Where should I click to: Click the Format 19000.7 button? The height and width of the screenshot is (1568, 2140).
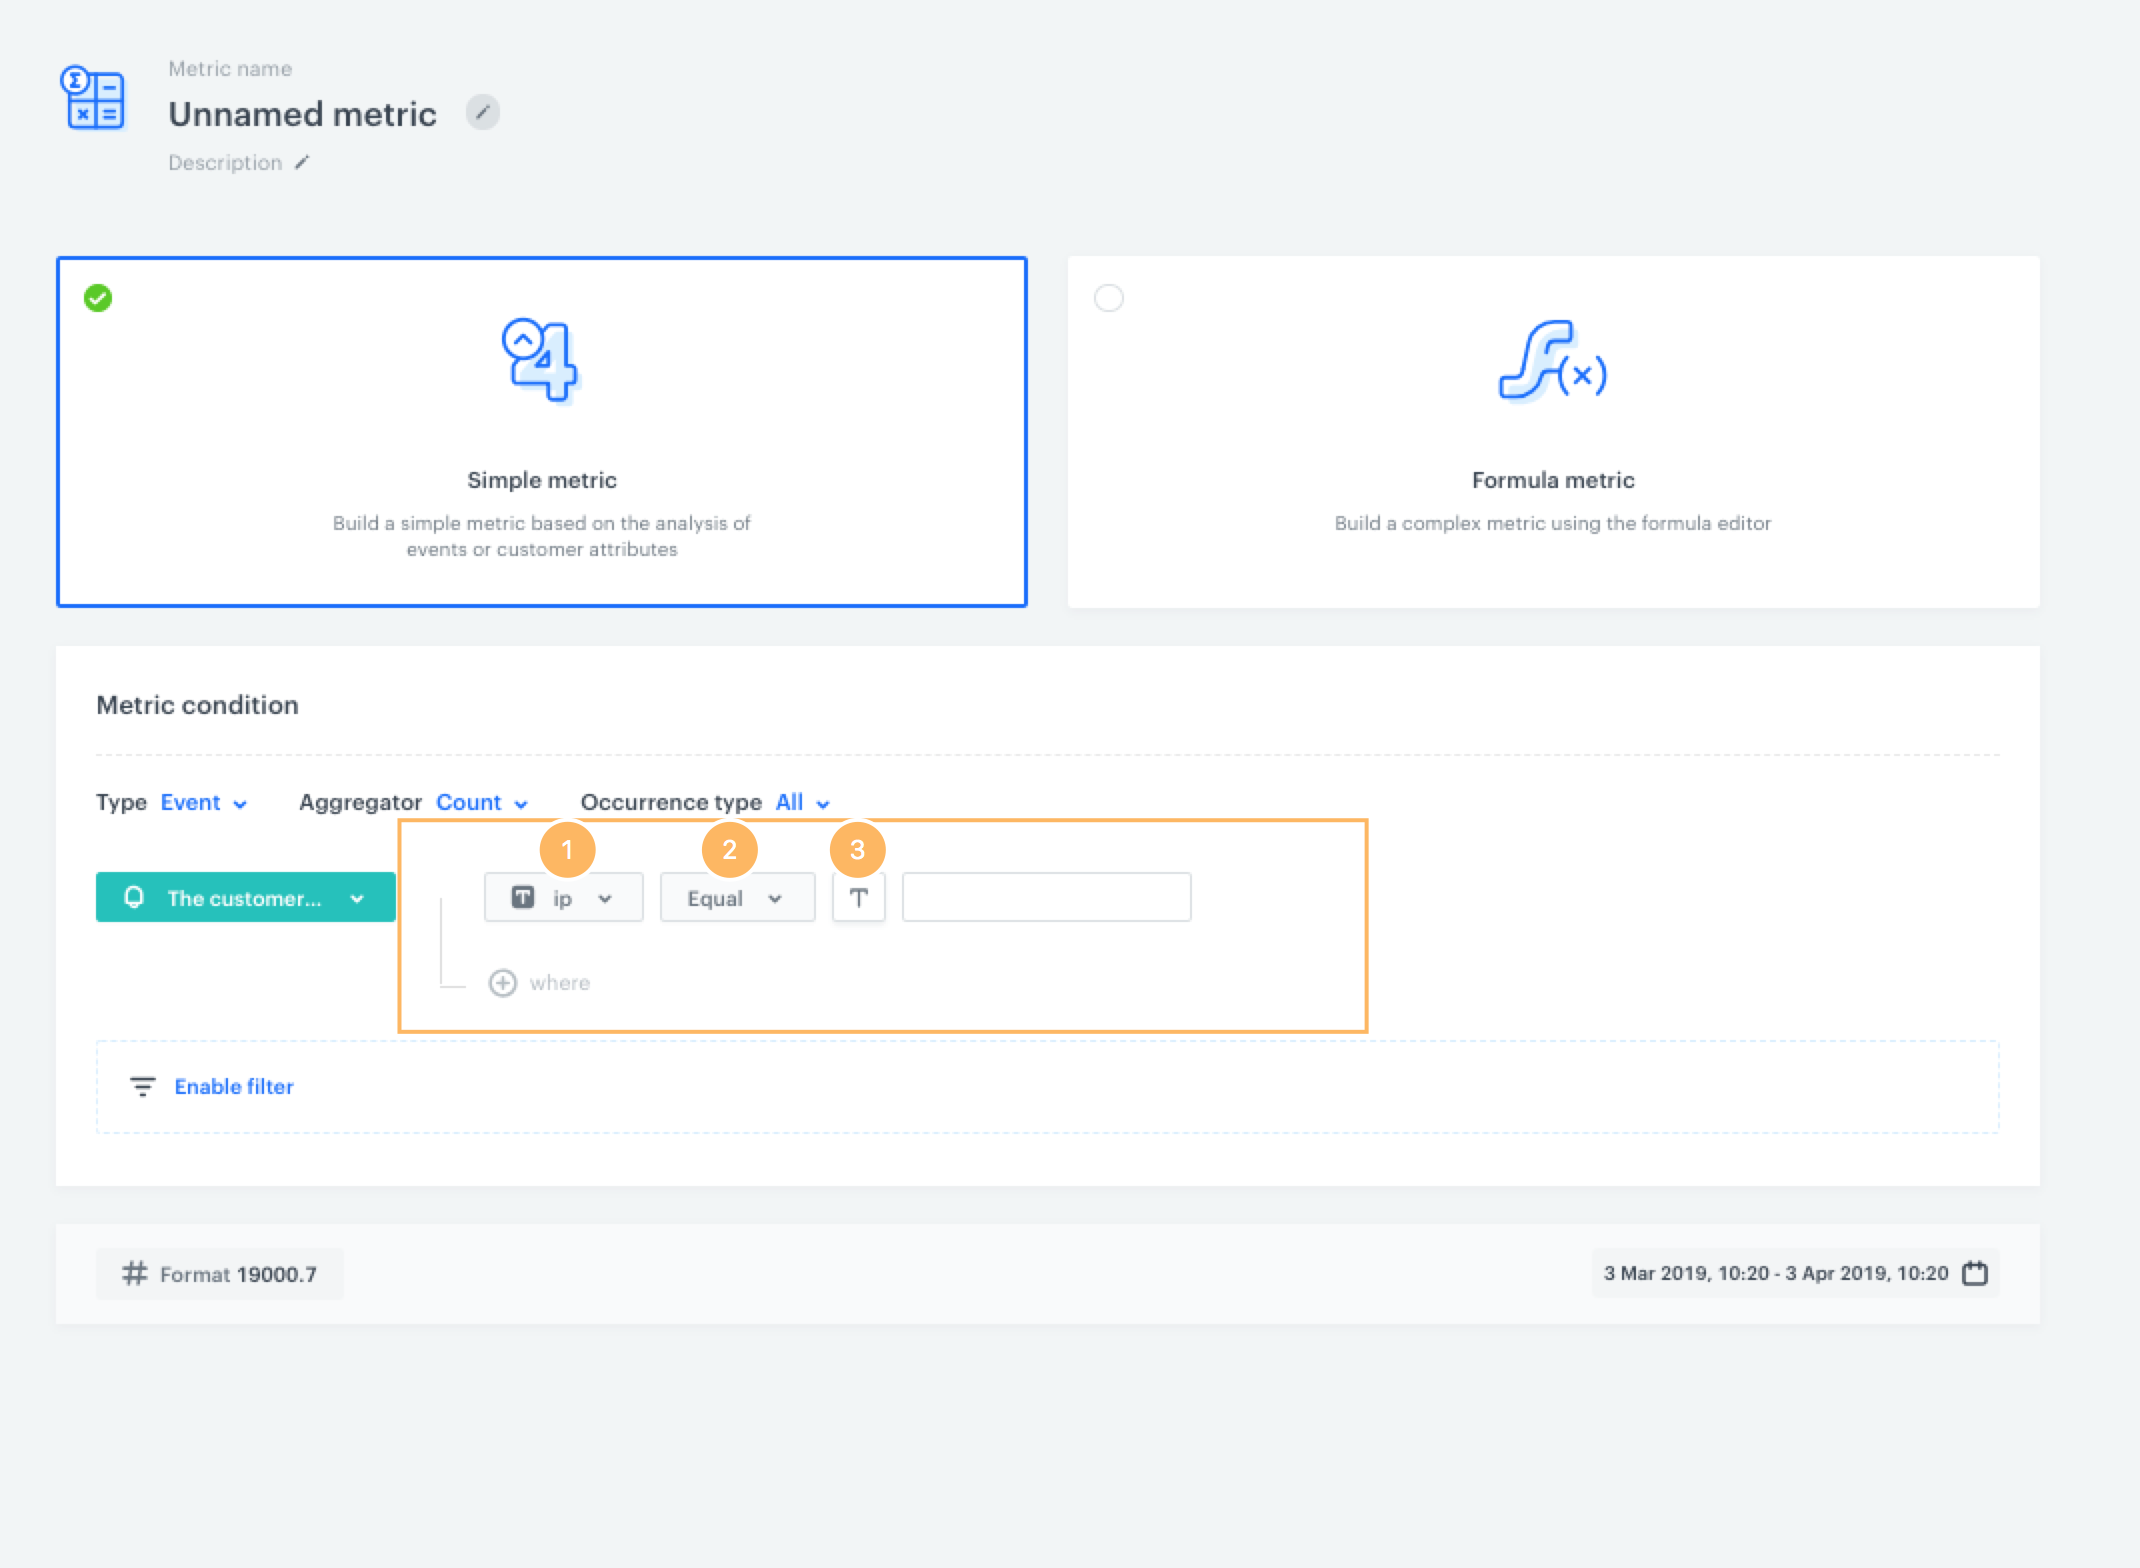click(x=220, y=1274)
